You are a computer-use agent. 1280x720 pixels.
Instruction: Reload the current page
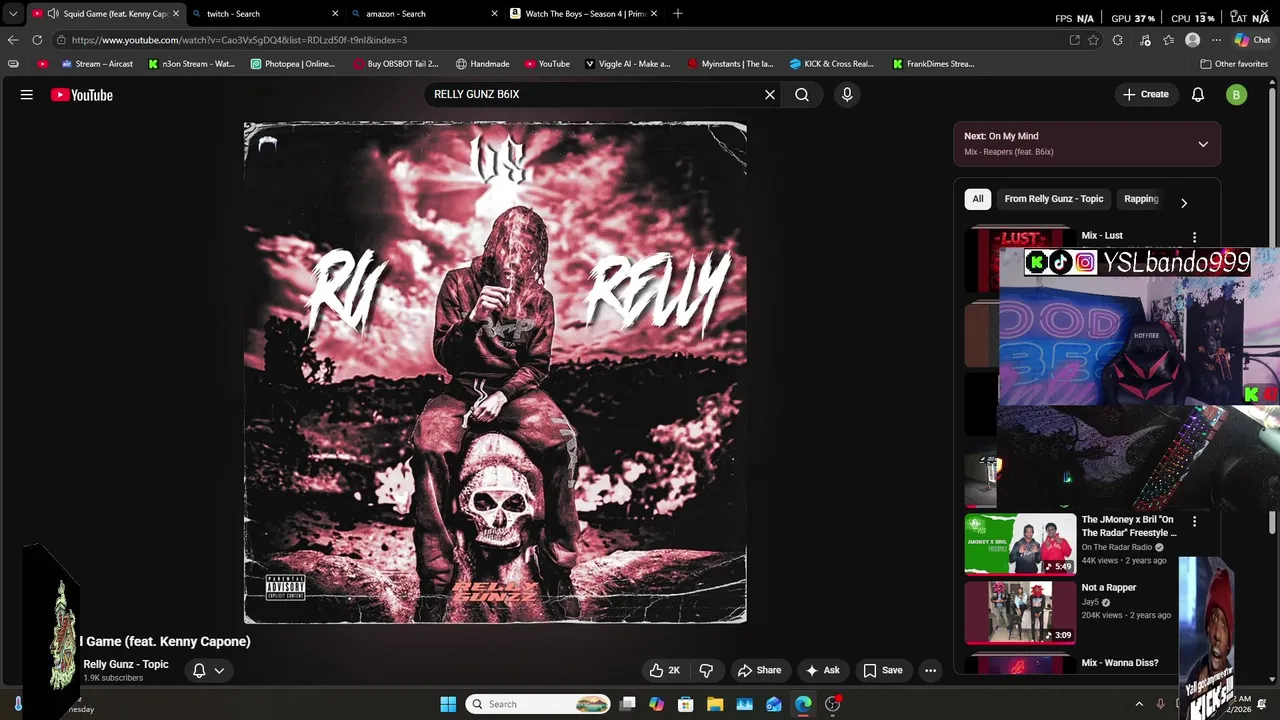[37, 40]
